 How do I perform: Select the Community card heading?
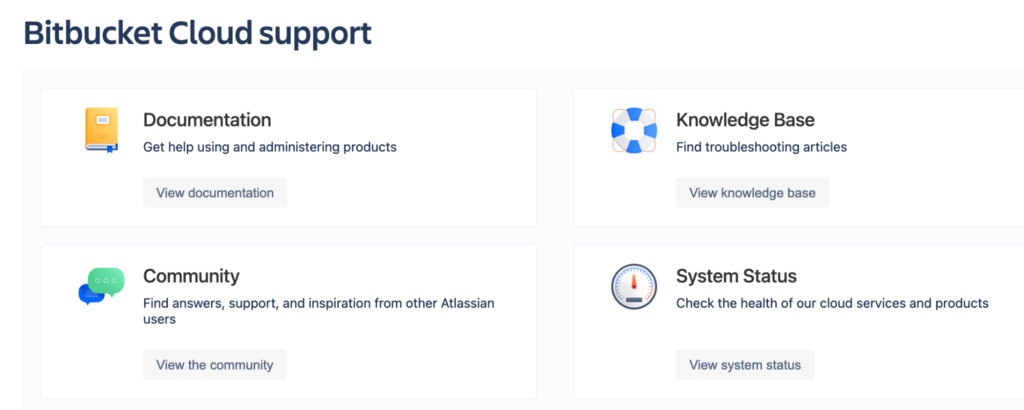coord(191,276)
